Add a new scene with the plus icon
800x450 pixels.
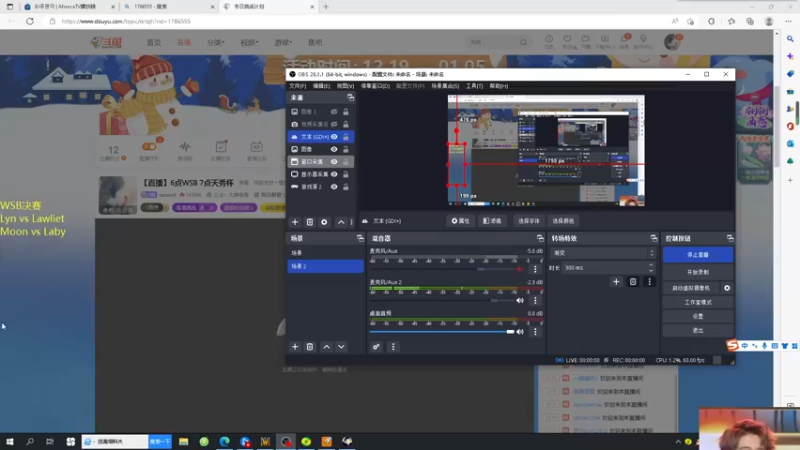[295, 347]
